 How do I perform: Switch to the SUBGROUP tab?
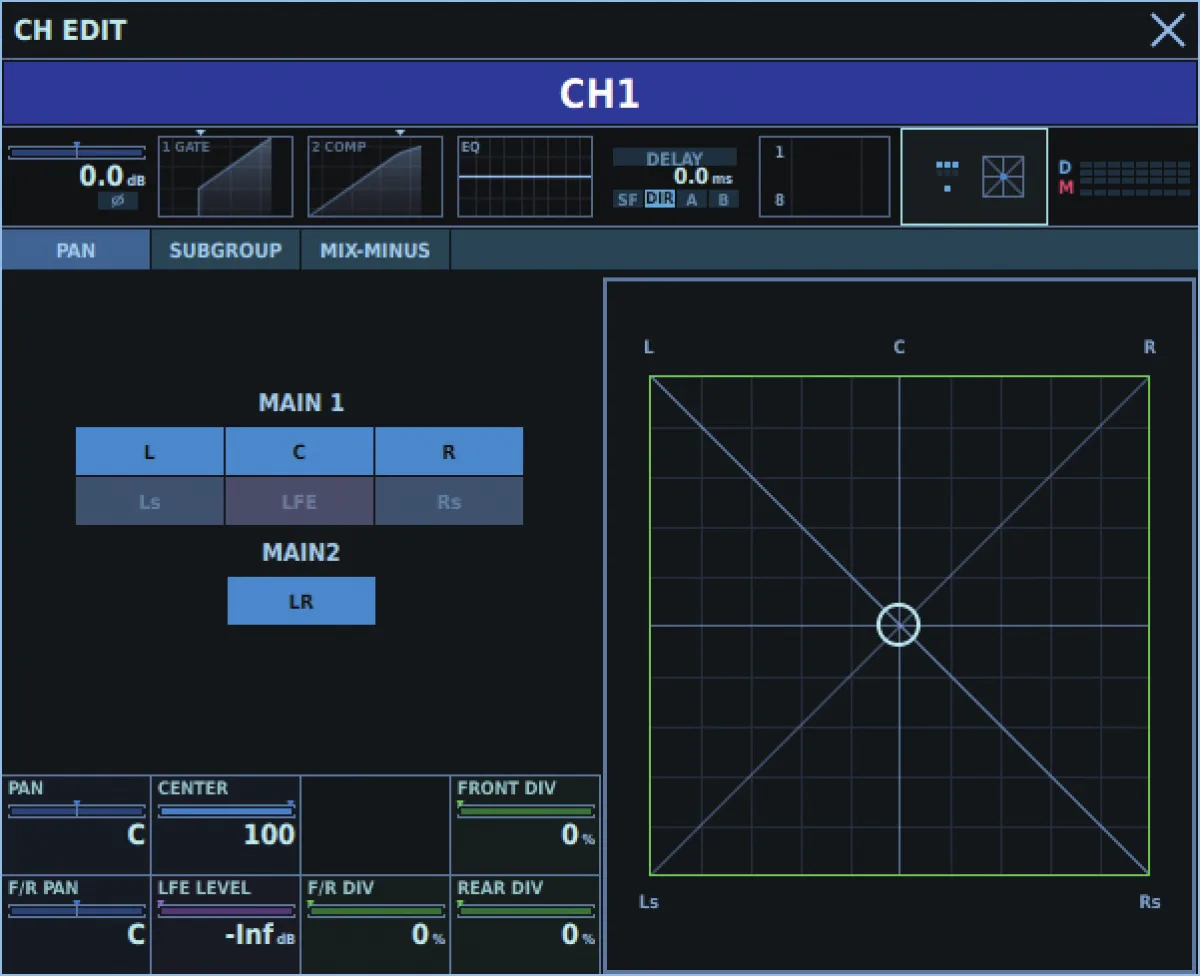pyautogui.click(x=225, y=250)
